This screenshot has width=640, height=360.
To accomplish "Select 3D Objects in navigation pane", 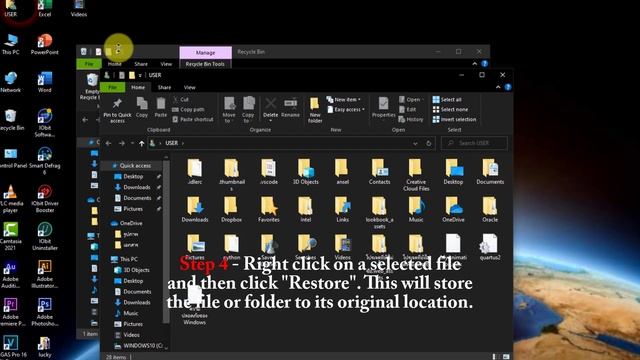I will pos(136,270).
